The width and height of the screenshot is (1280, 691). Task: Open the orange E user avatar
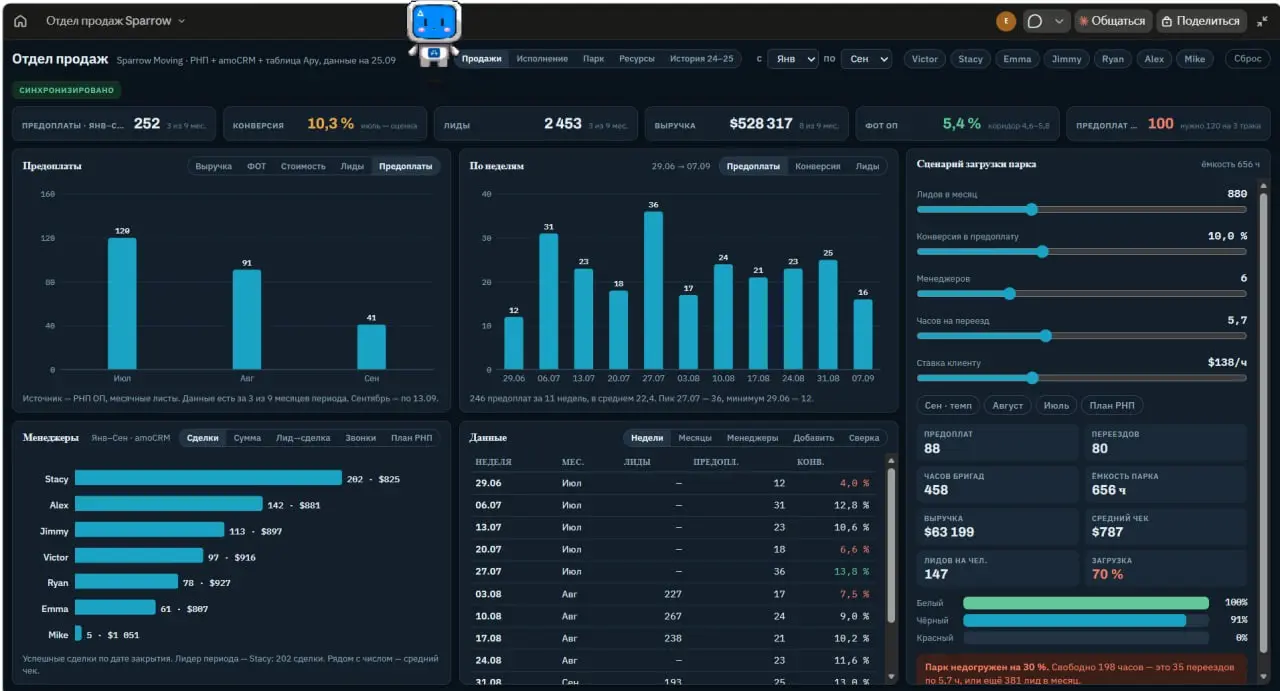[1006, 21]
